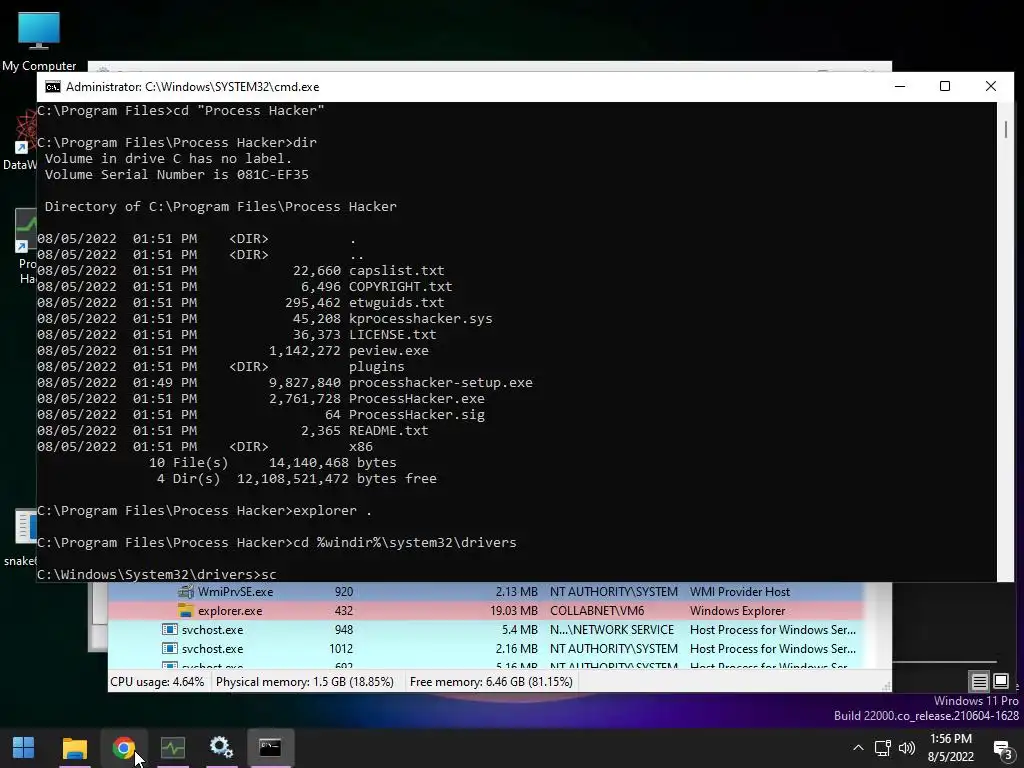Open the volume speaker tray icon
1024x768 pixels.
pos(906,748)
